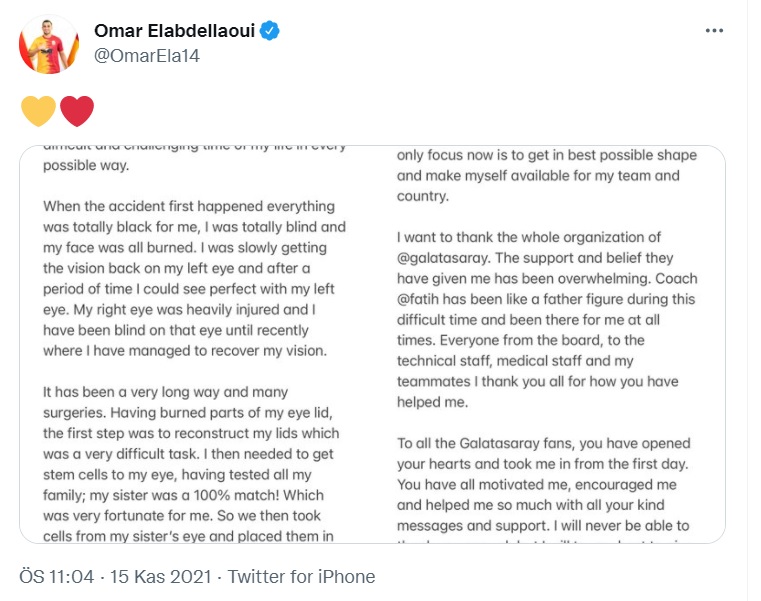Open the right statement image

pyautogui.click(x=554, y=344)
